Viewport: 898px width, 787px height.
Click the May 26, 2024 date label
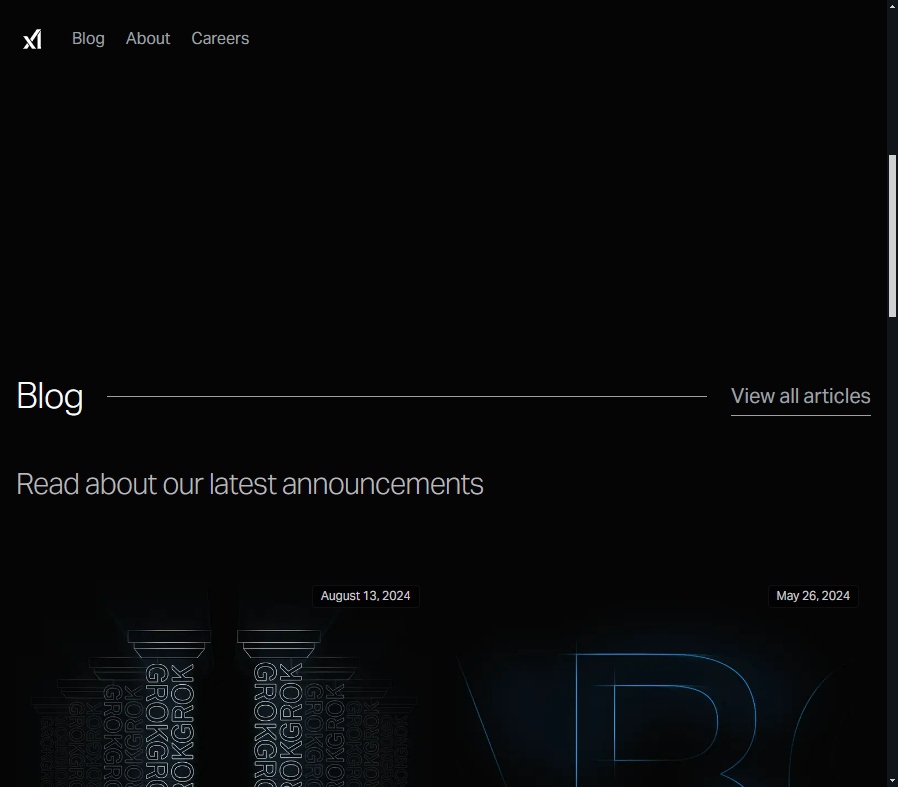coord(813,596)
